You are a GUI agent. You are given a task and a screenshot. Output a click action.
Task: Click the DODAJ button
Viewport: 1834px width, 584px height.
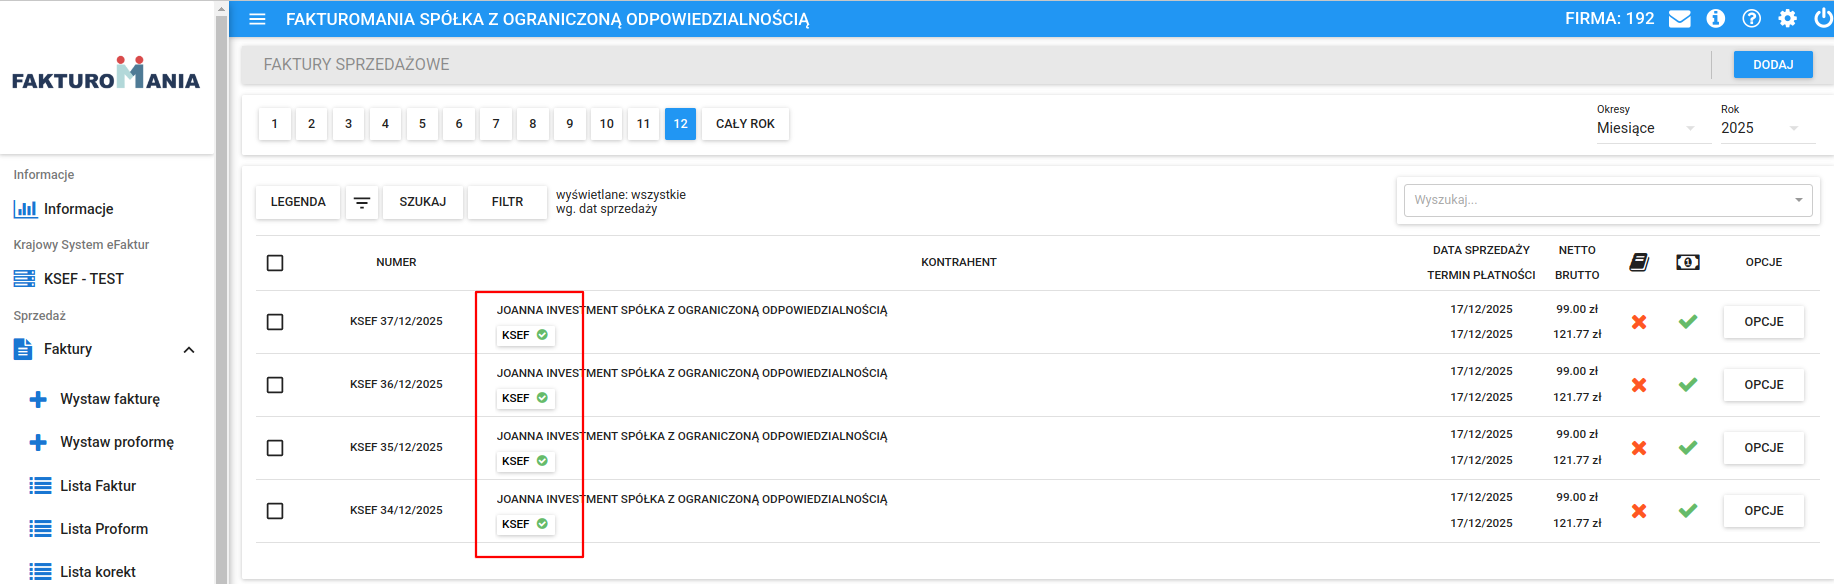[x=1773, y=65]
